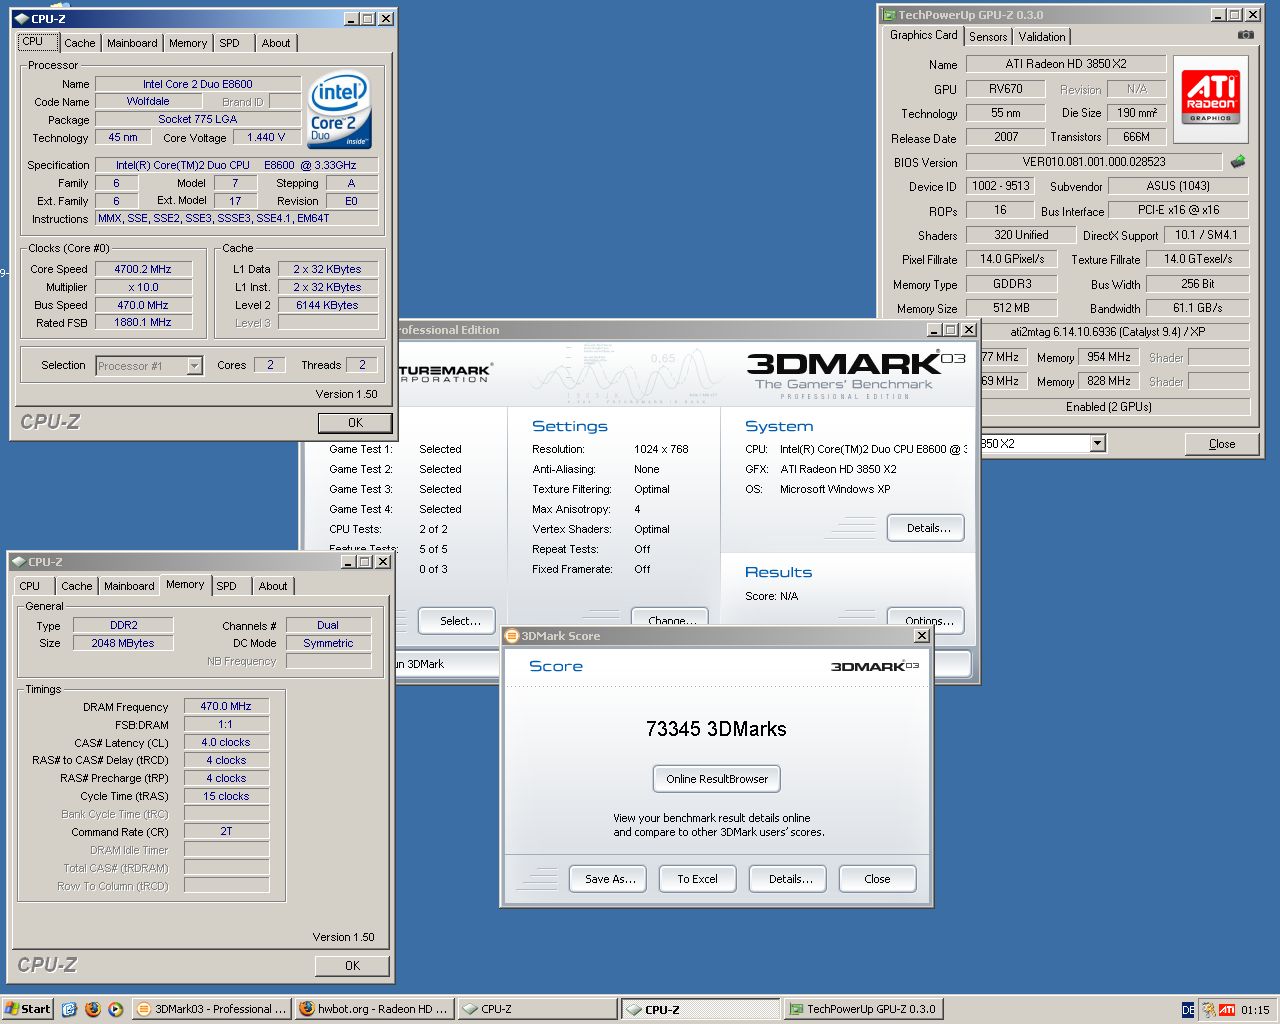This screenshot has height=1024, width=1280.
Task: Open the GPU selection dropdown in GPU-Z
Action: 1097,443
